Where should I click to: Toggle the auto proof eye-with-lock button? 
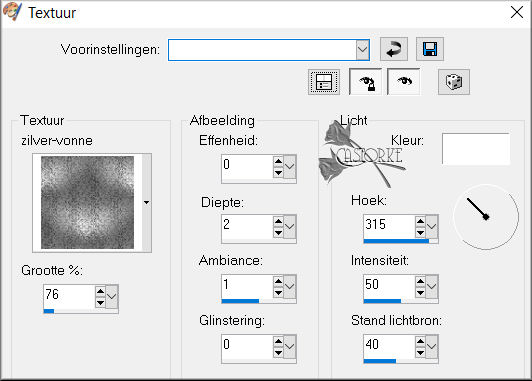pyautogui.click(x=365, y=82)
